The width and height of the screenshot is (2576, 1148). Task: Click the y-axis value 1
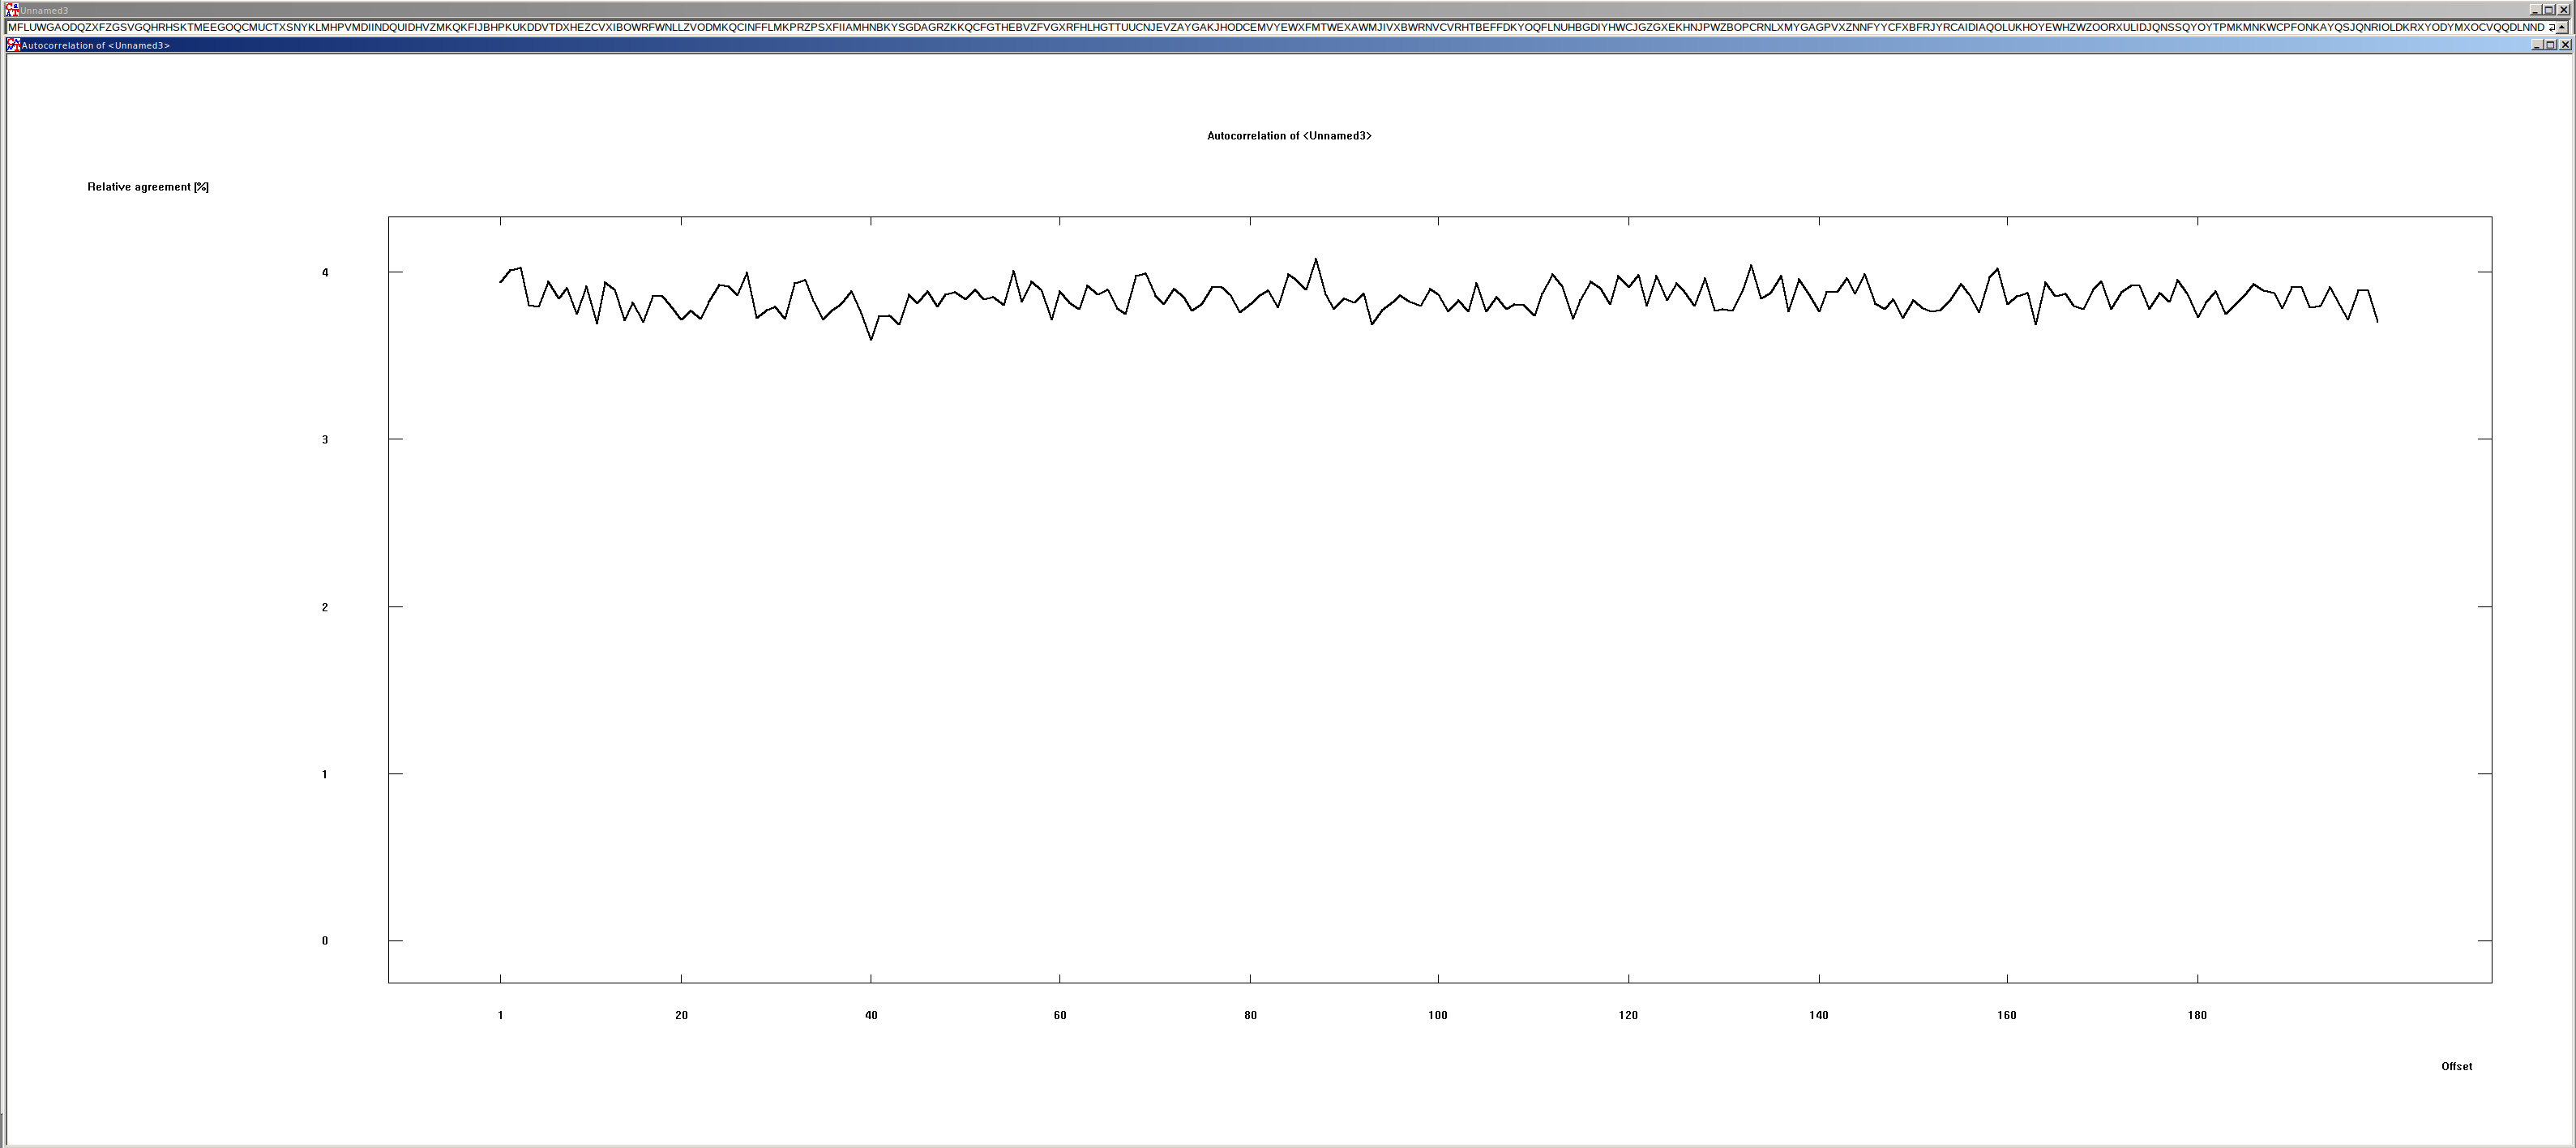(x=325, y=774)
